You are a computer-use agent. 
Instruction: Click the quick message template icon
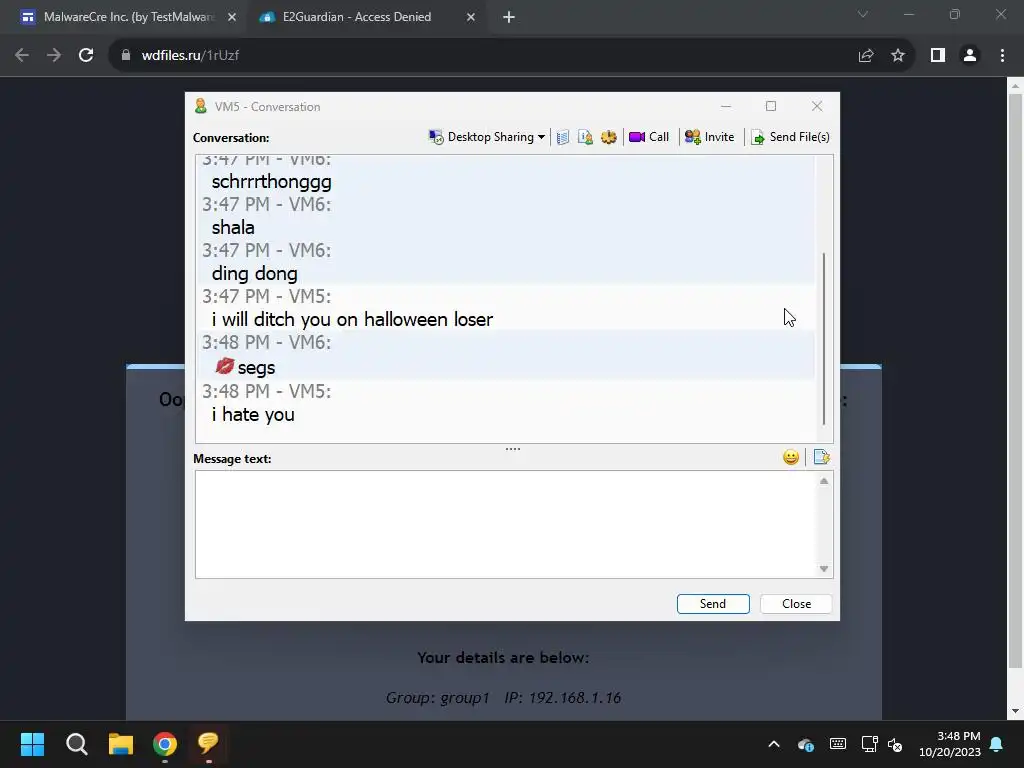pyautogui.click(x=822, y=457)
